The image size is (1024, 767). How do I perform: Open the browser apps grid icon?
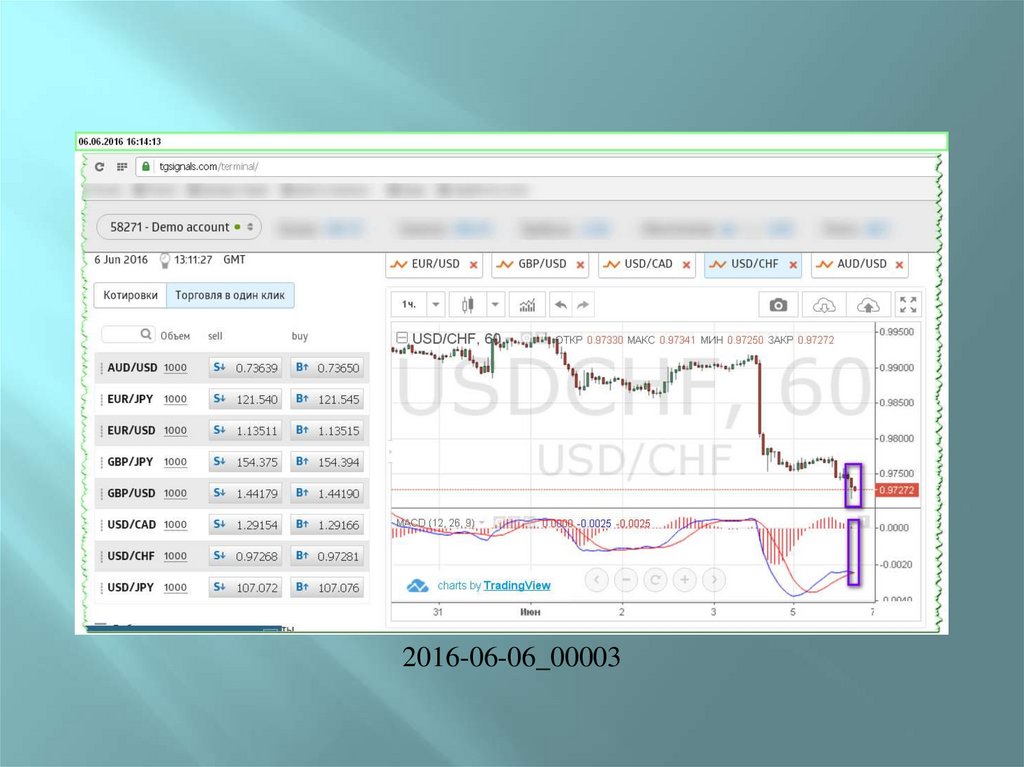point(121,167)
